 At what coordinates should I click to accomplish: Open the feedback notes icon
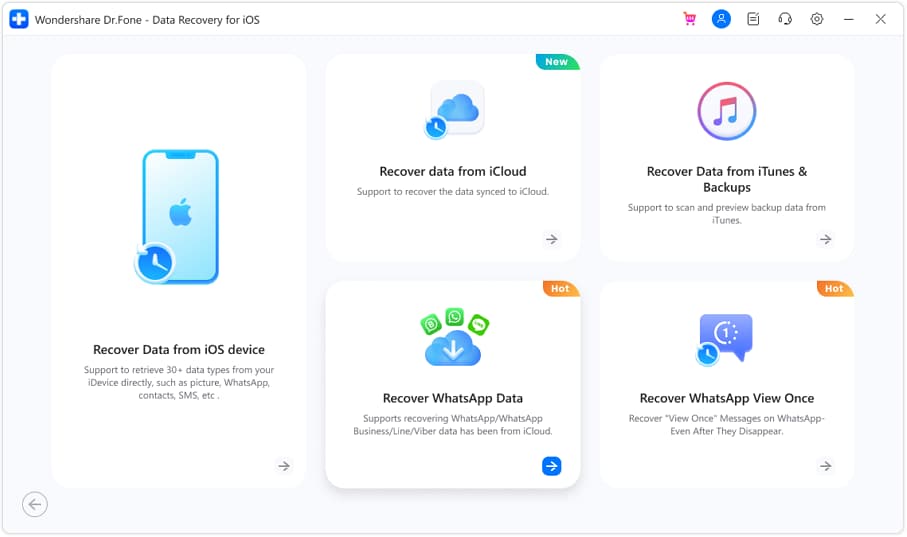click(753, 19)
